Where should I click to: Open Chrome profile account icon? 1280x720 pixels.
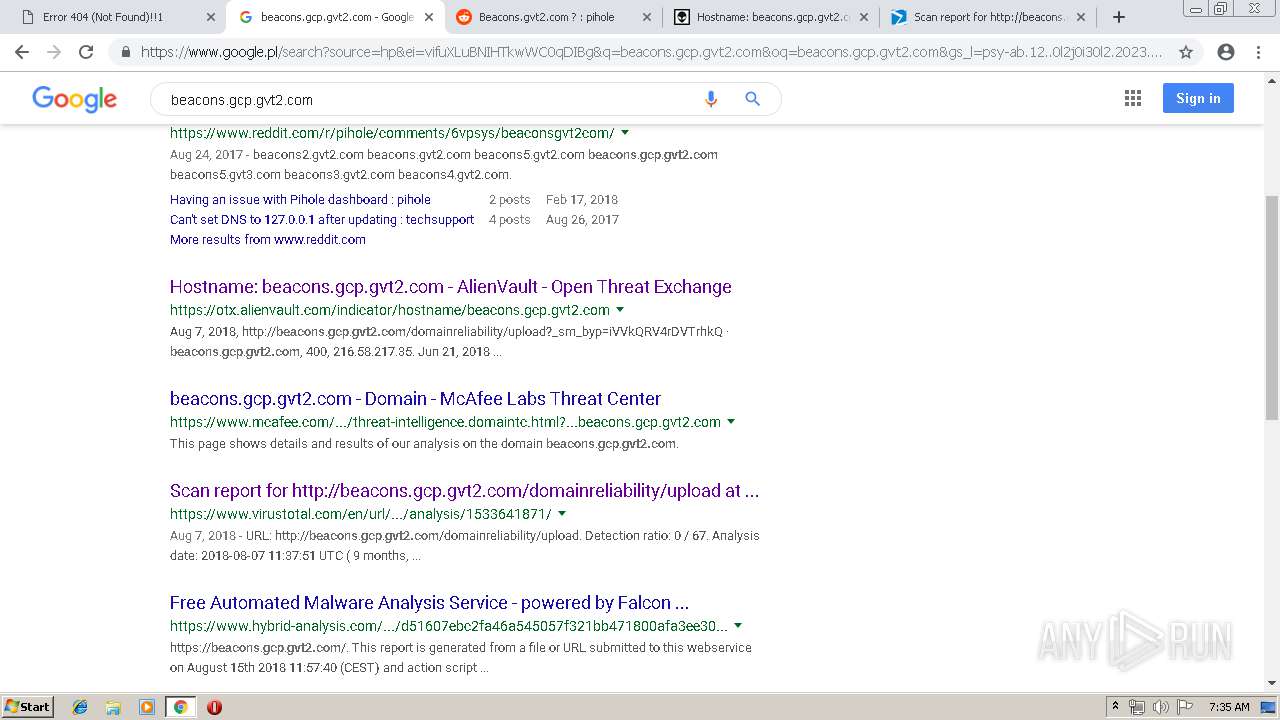click(1226, 52)
